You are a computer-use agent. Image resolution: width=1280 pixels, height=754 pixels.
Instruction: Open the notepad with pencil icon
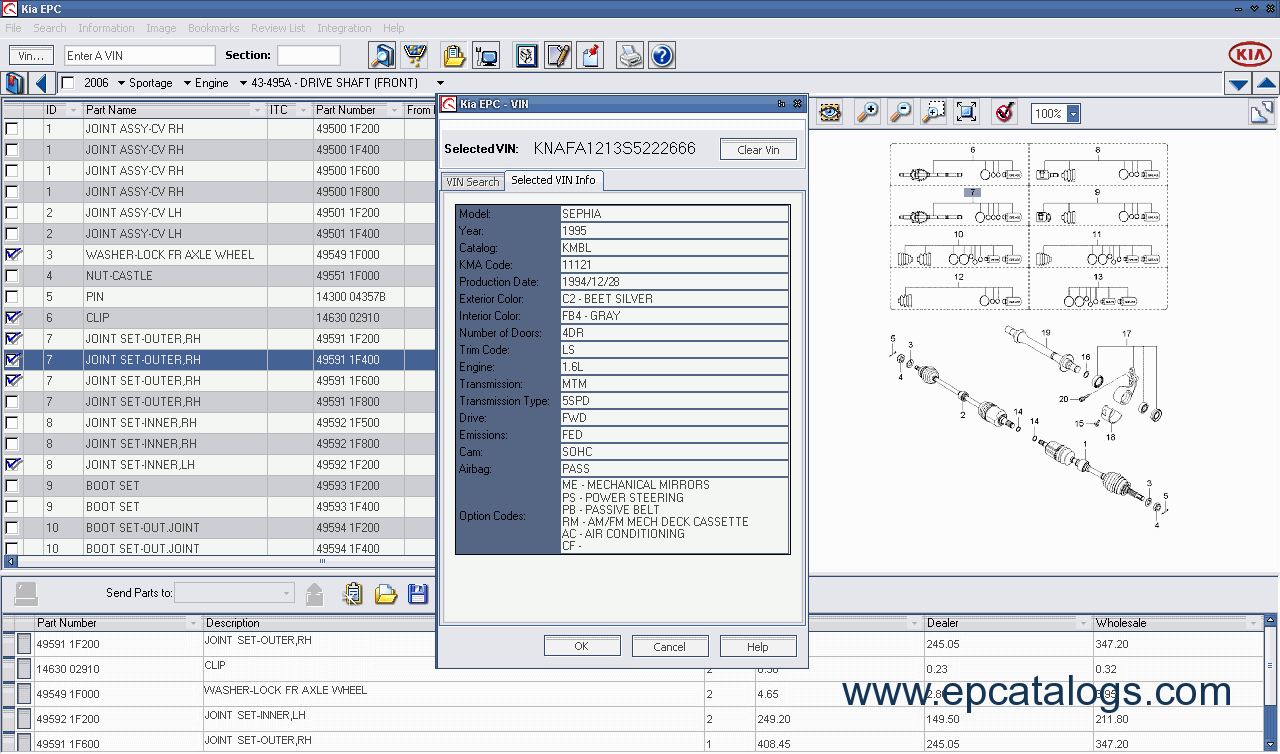click(x=559, y=55)
